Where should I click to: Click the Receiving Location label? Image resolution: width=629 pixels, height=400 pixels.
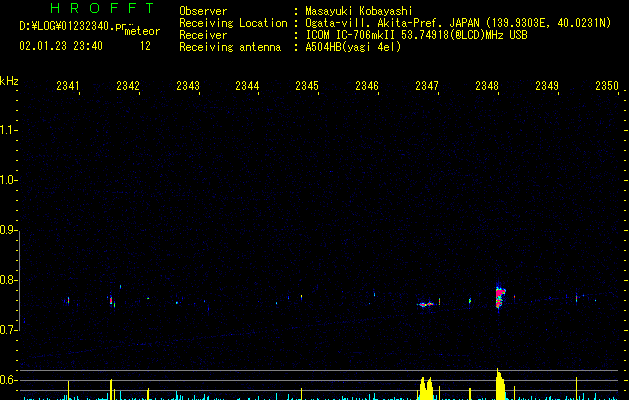[x=233, y=23]
